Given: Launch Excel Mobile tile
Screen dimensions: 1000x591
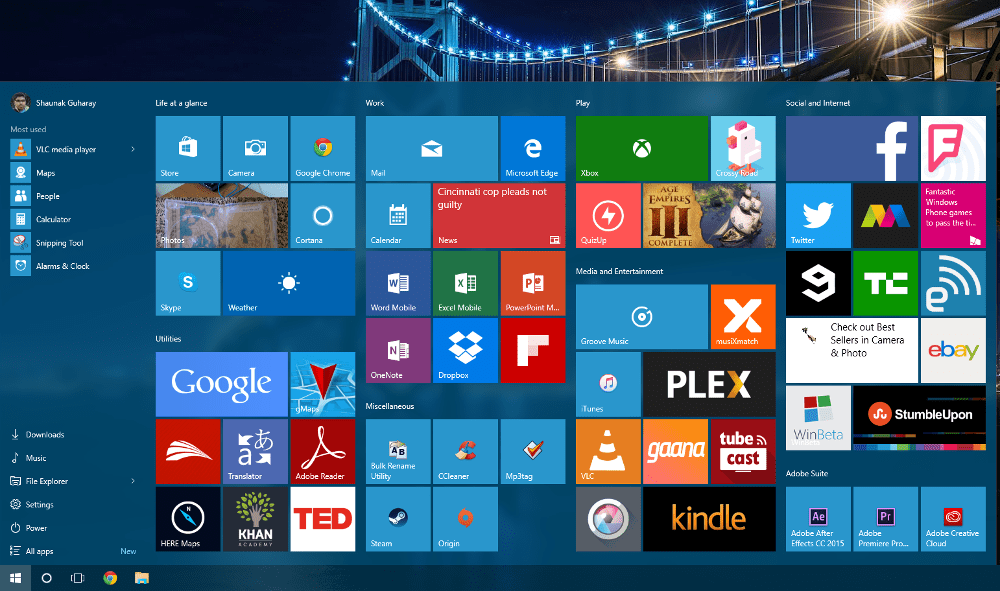Looking at the screenshot, I should [465, 283].
